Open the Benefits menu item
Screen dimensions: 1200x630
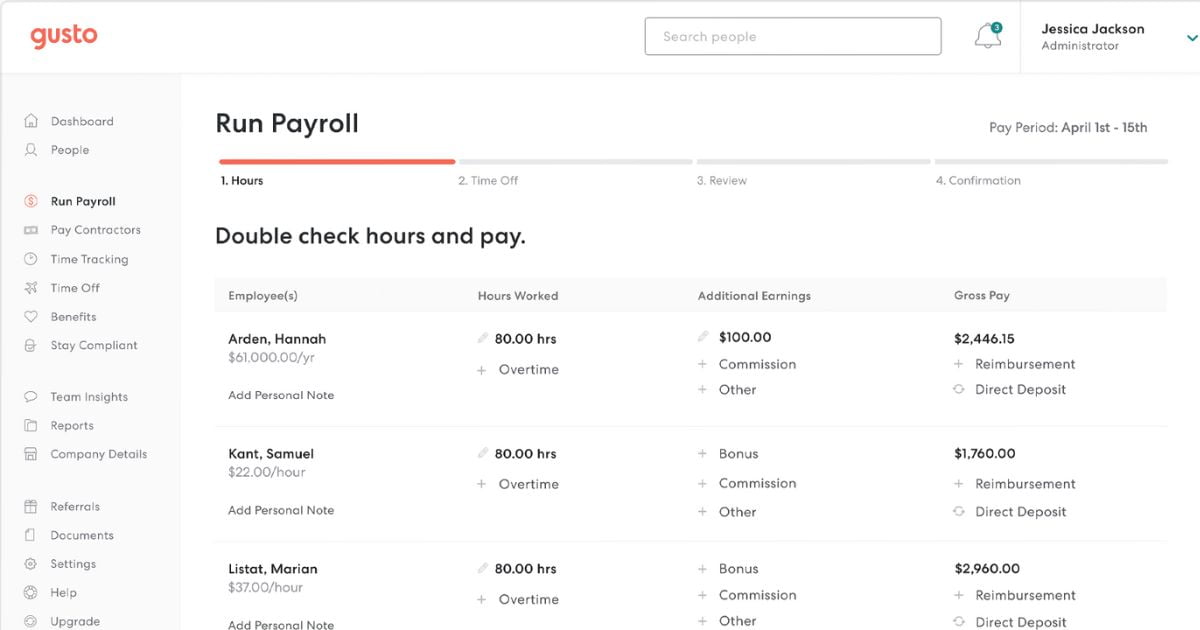coord(73,317)
